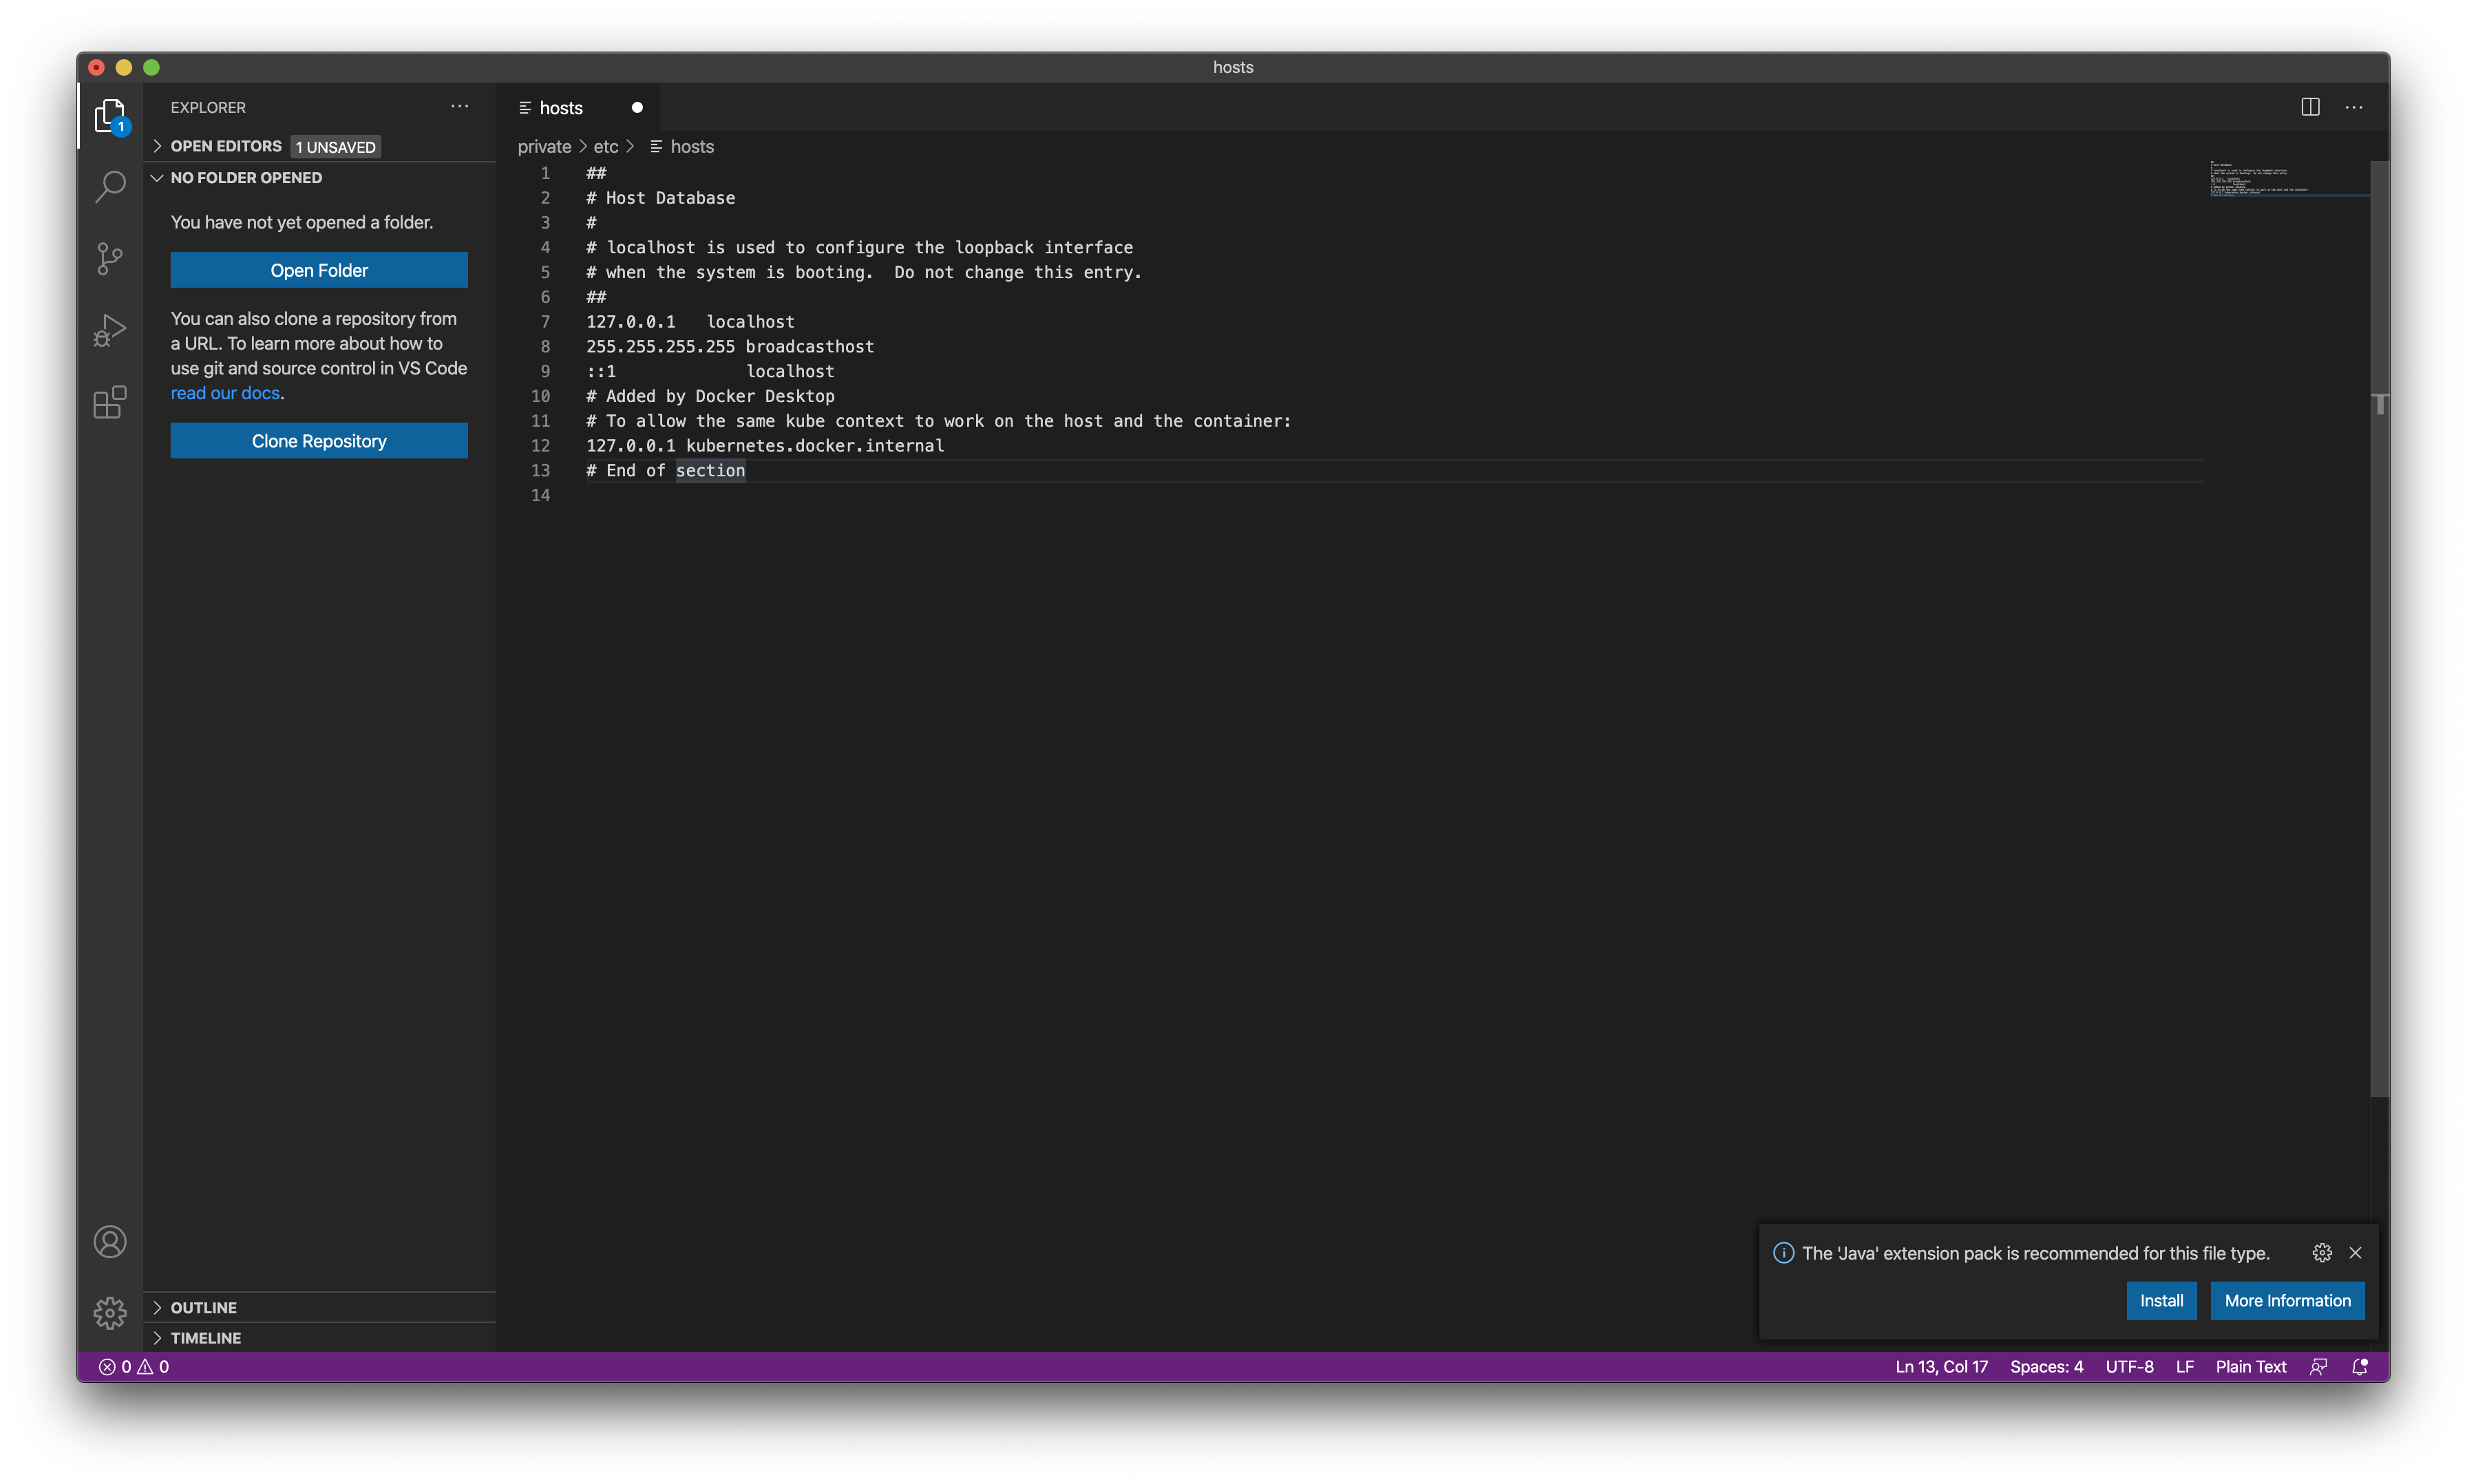Change language mode from Plain Text
This screenshot has height=1484, width=2467.
(2250, 1367)
